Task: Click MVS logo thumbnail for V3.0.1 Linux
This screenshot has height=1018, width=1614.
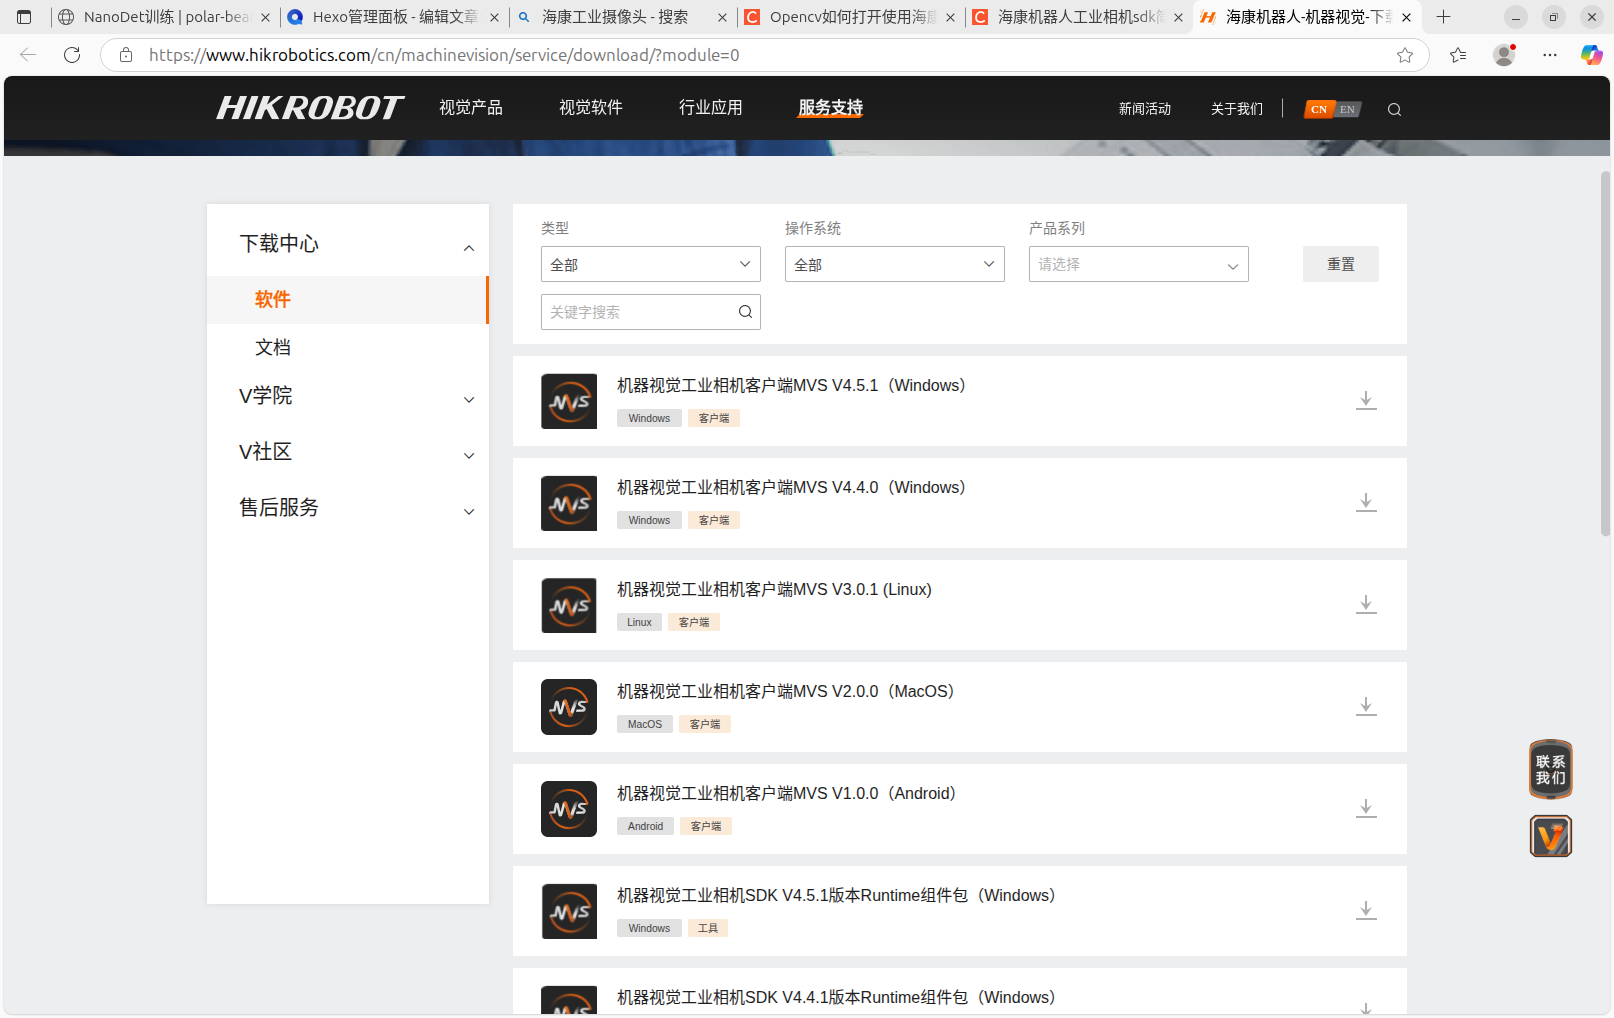Action: pyautogui.click(x=569, y=605)
